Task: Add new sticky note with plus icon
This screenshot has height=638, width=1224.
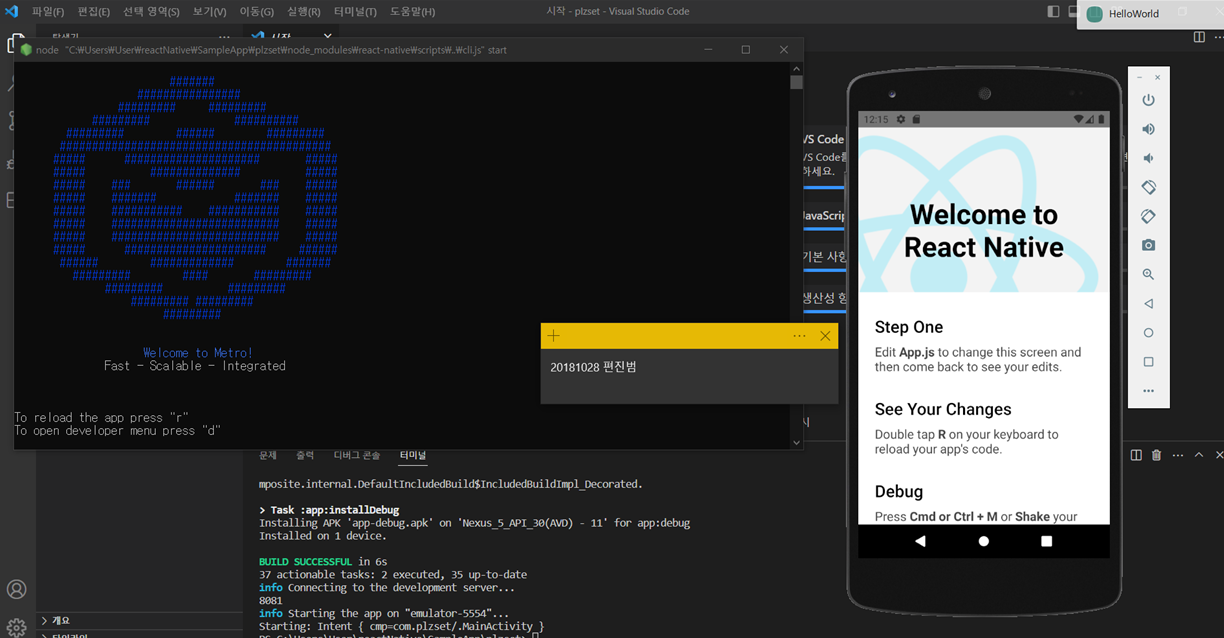Action: pyautogui.click(x=553, y=336)
